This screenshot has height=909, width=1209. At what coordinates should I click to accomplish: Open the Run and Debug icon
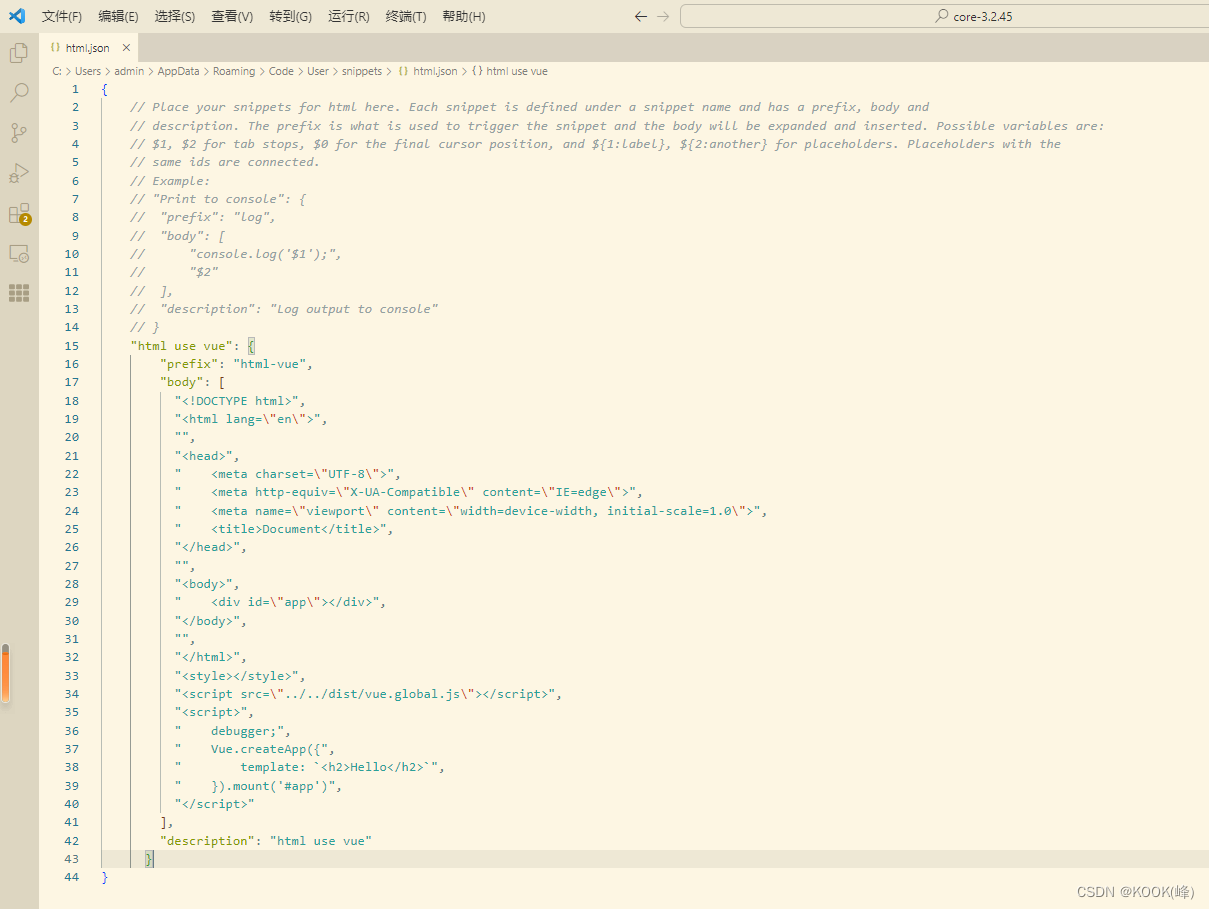pos(18,173)
